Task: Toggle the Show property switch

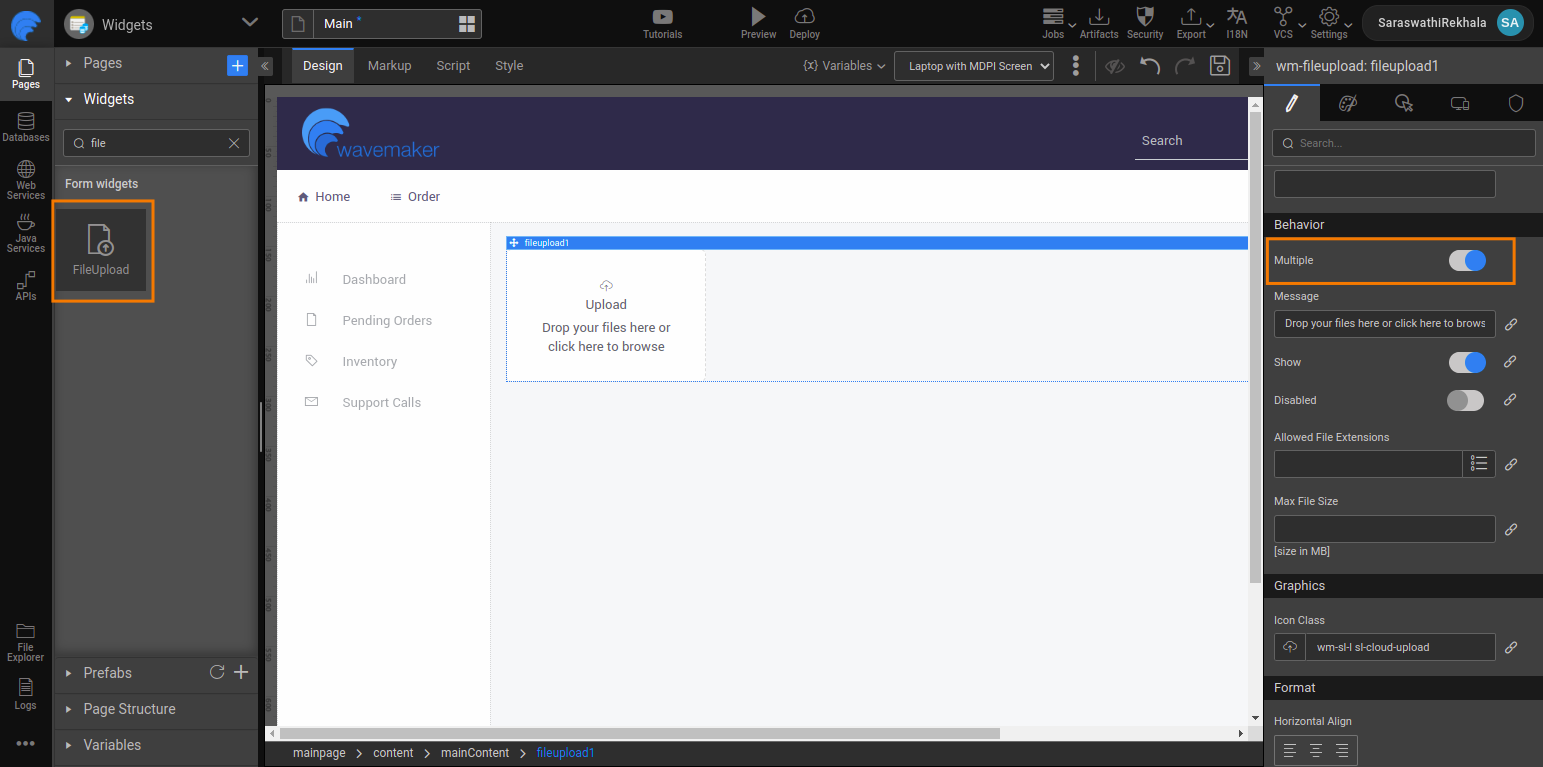Action: (x=1467, y=362)
